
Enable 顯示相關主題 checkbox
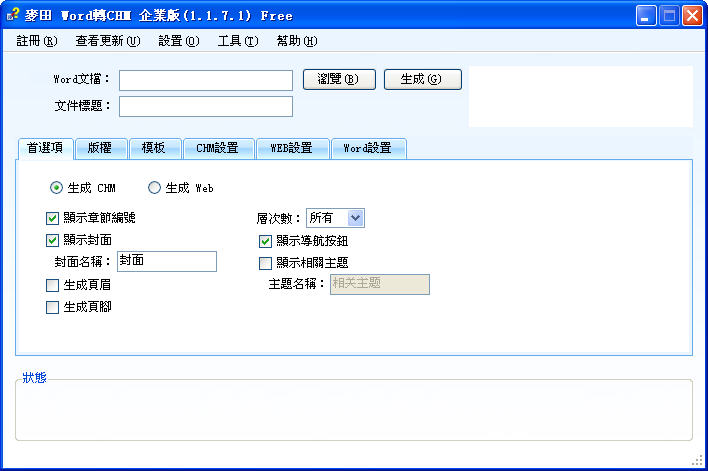[266, 263]
